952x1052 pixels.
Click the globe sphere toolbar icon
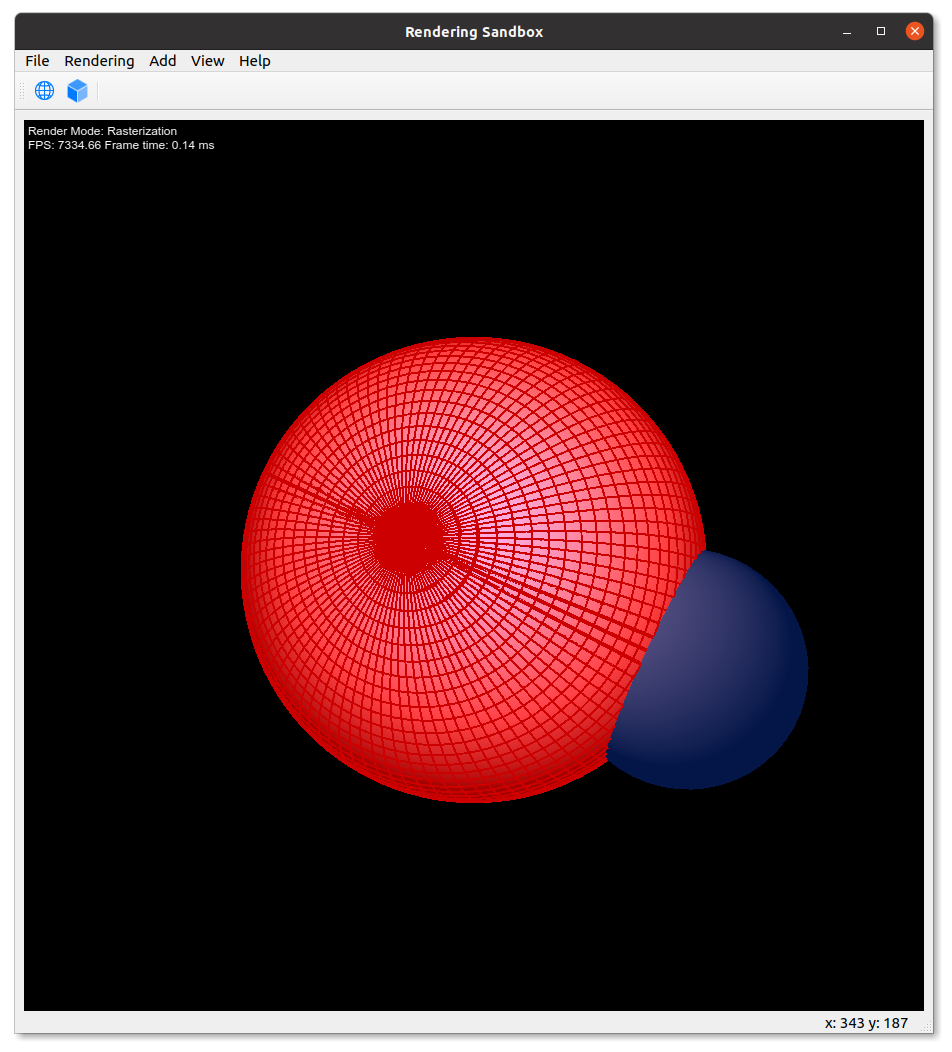tap(44, 91)
